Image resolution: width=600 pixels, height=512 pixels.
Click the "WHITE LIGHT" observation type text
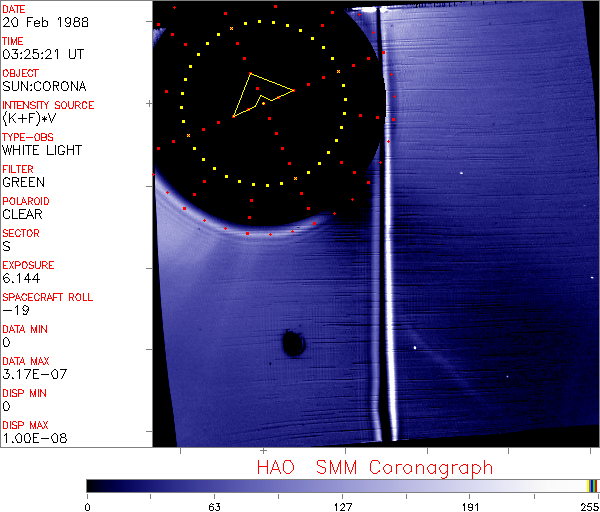(41, 150)
